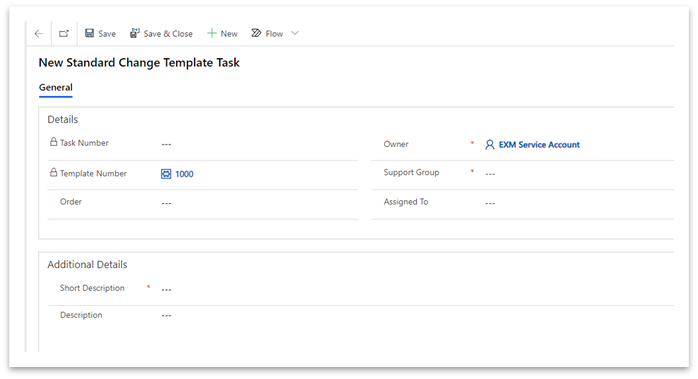Click the Support Group lookup field
This screenshot has width=698, height=379.
[x=579, y=174]
